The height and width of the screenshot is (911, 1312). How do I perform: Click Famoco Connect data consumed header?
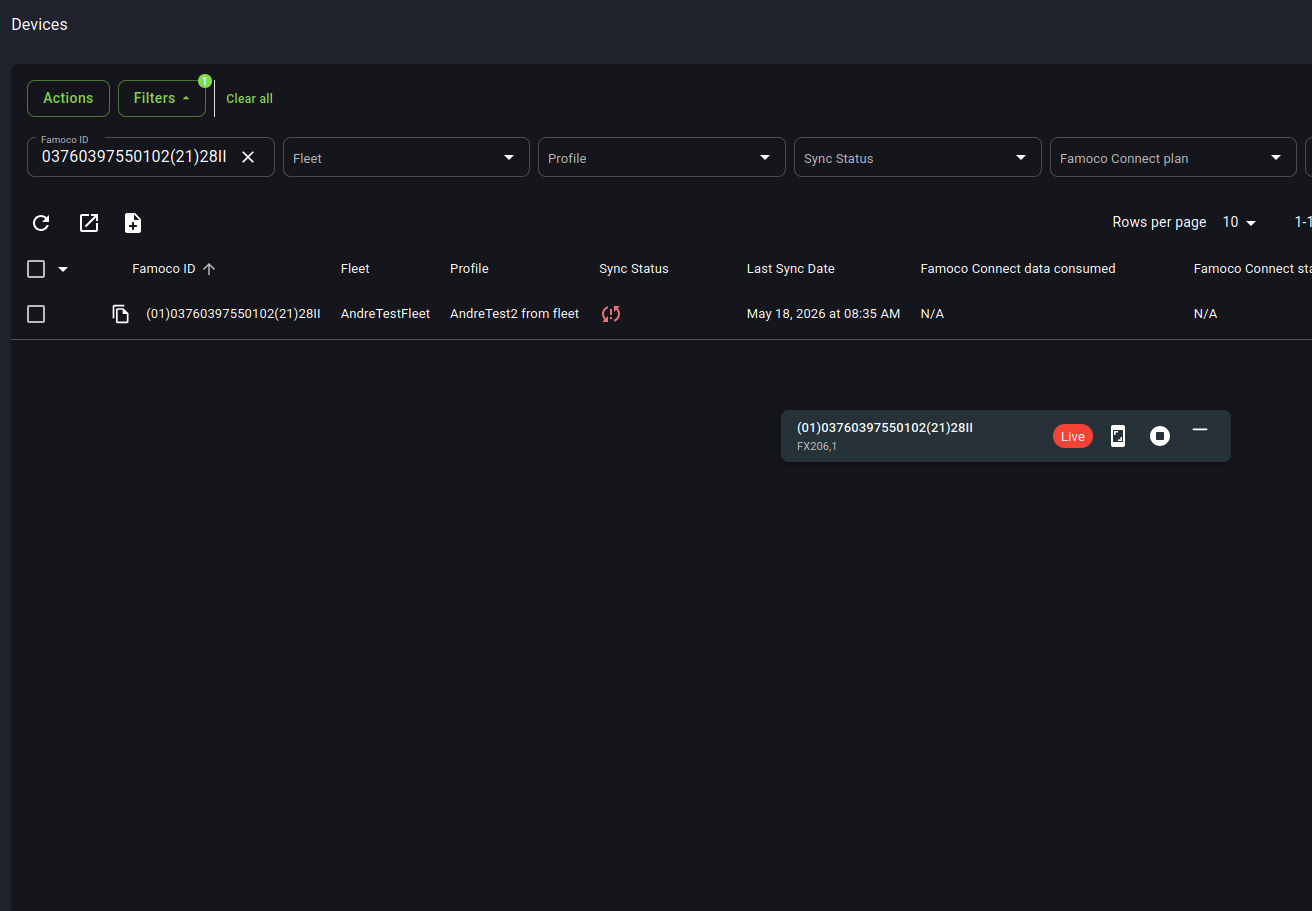(x=1018, y=269)
